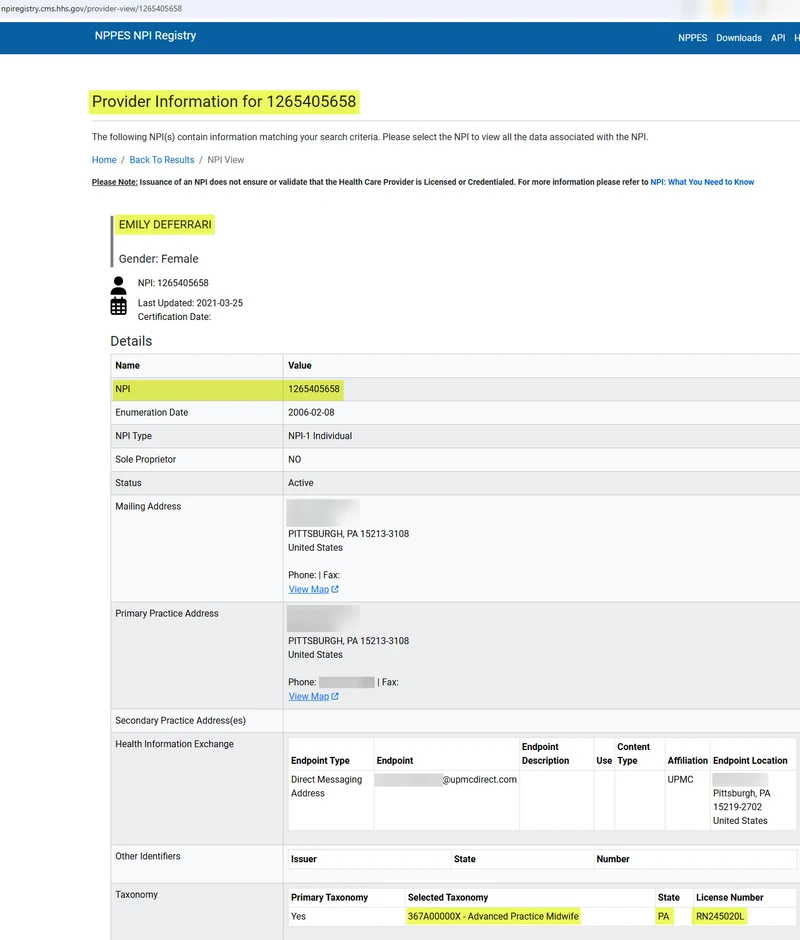Viewport: 800px width, 940px height.
Task: Open the Downloads menu item
Action: tap(738, 38)
